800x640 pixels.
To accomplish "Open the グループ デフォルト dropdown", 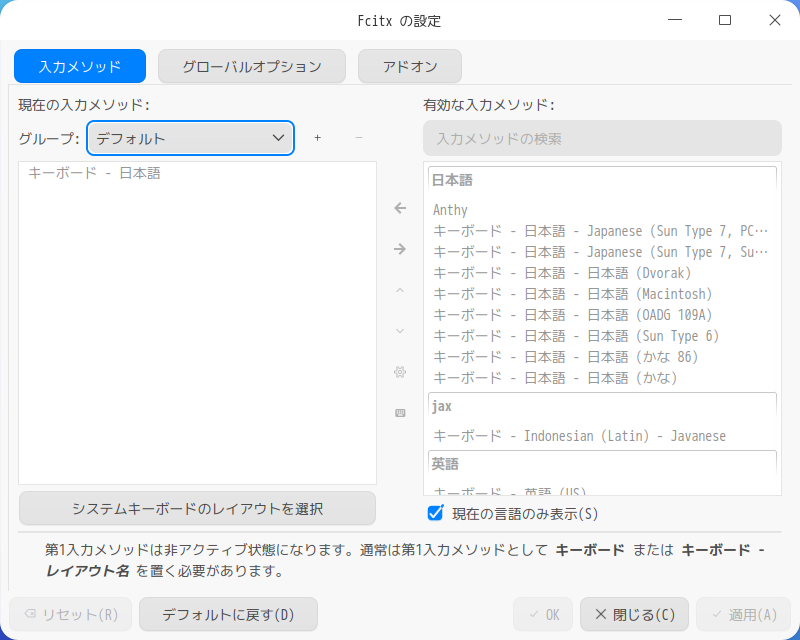I will (x=190, y=138).
